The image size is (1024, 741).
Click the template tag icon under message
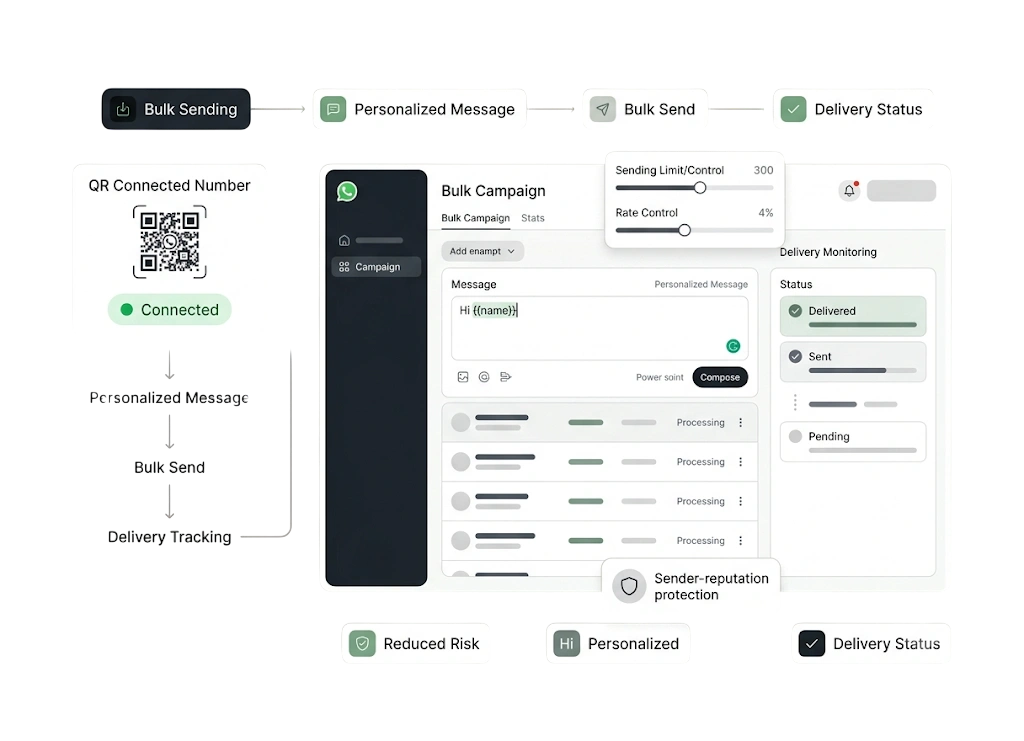click(505, 377)
